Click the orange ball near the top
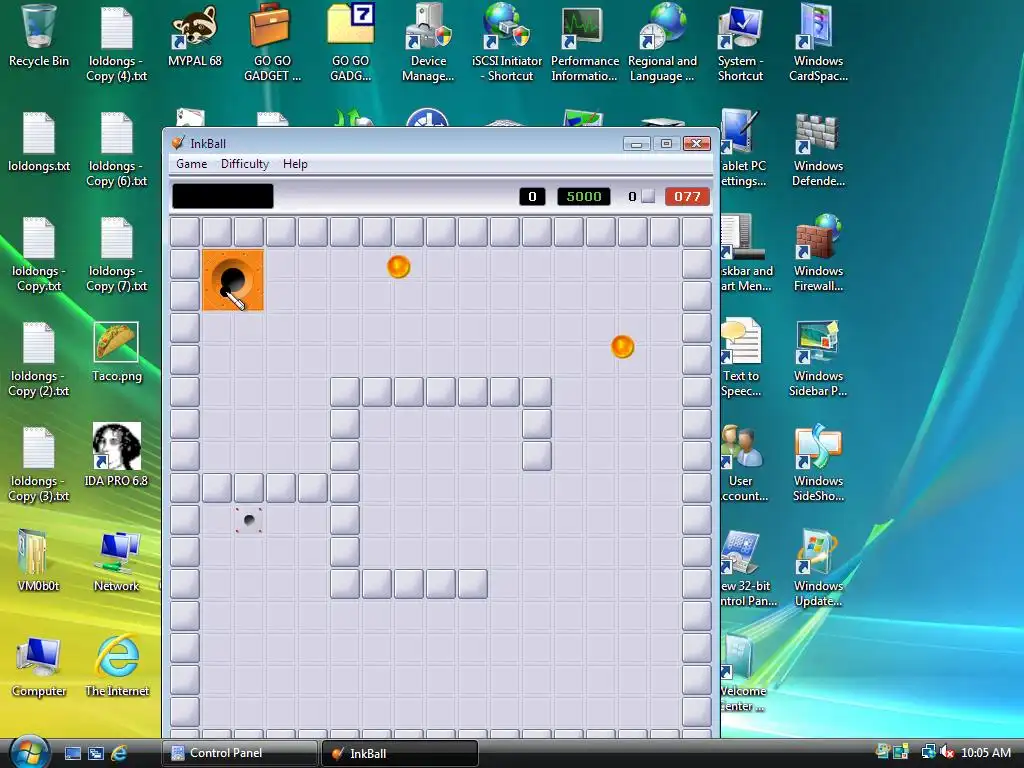The height and width of the screenshot is (768, 1024). point(398,266)
